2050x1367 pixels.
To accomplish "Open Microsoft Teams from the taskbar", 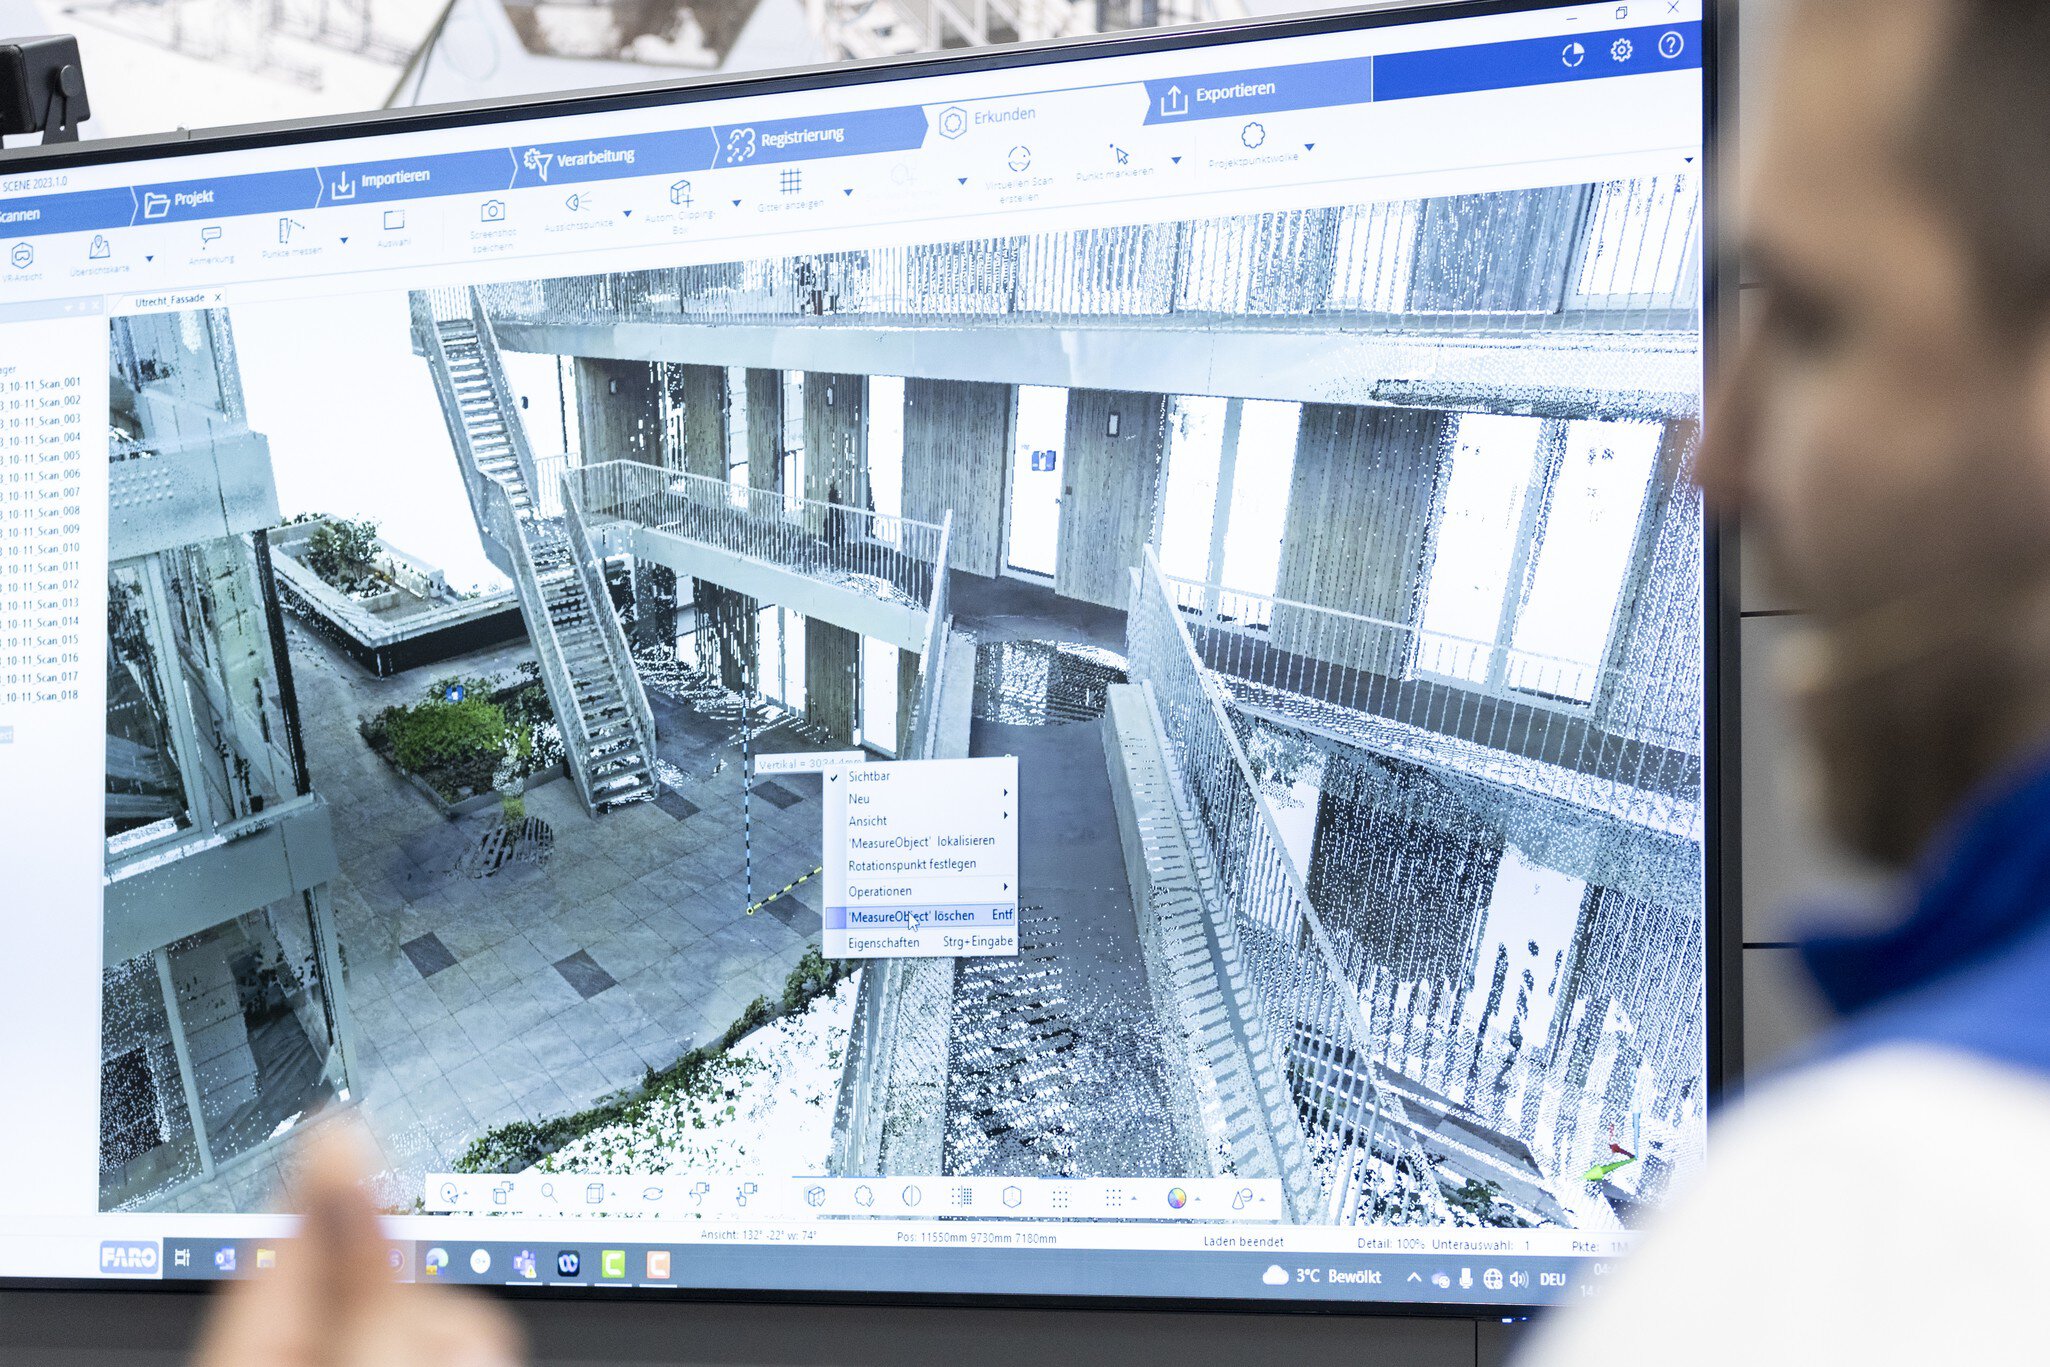I will 524,1264.
